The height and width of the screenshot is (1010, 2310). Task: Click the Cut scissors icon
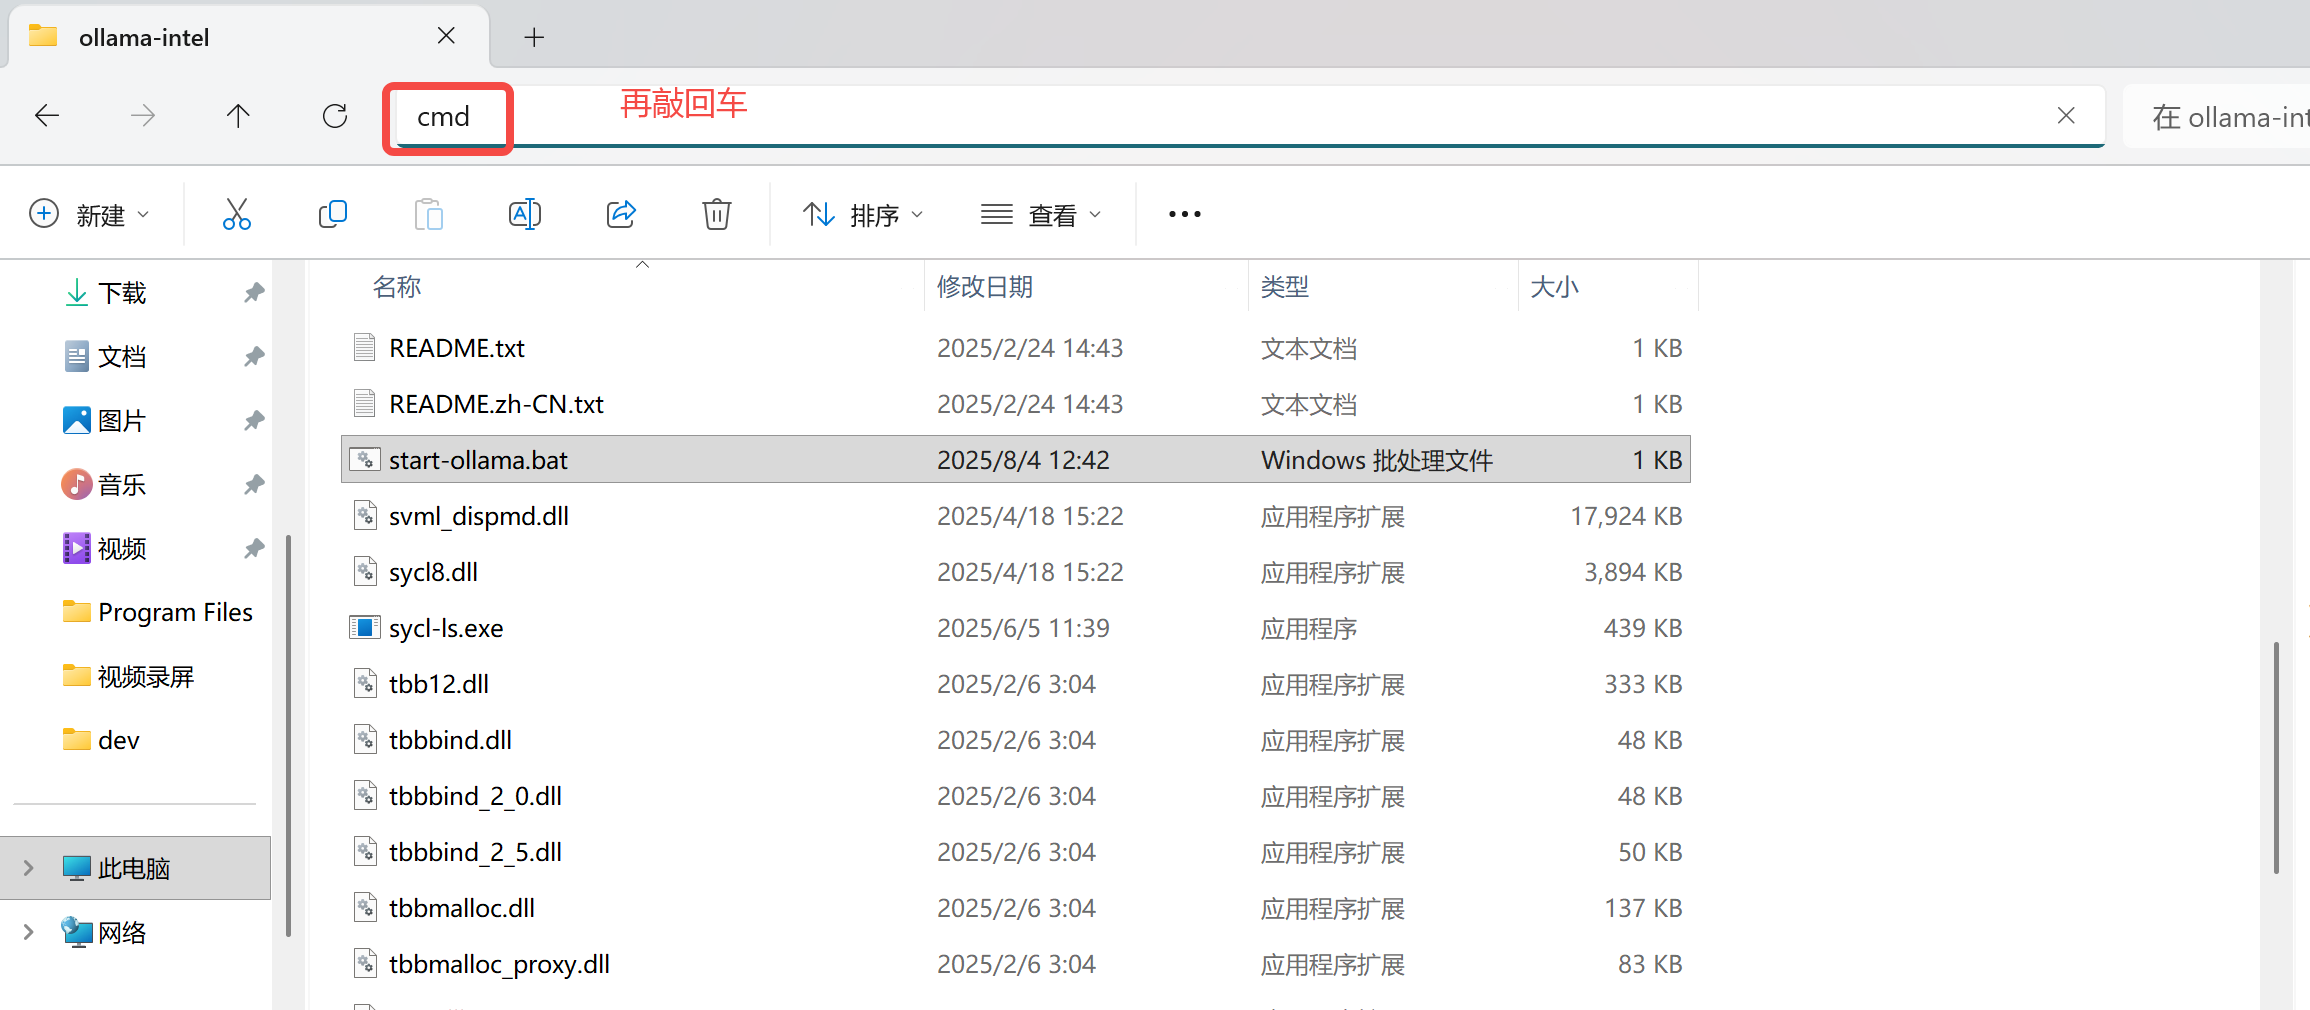point(237,214)
